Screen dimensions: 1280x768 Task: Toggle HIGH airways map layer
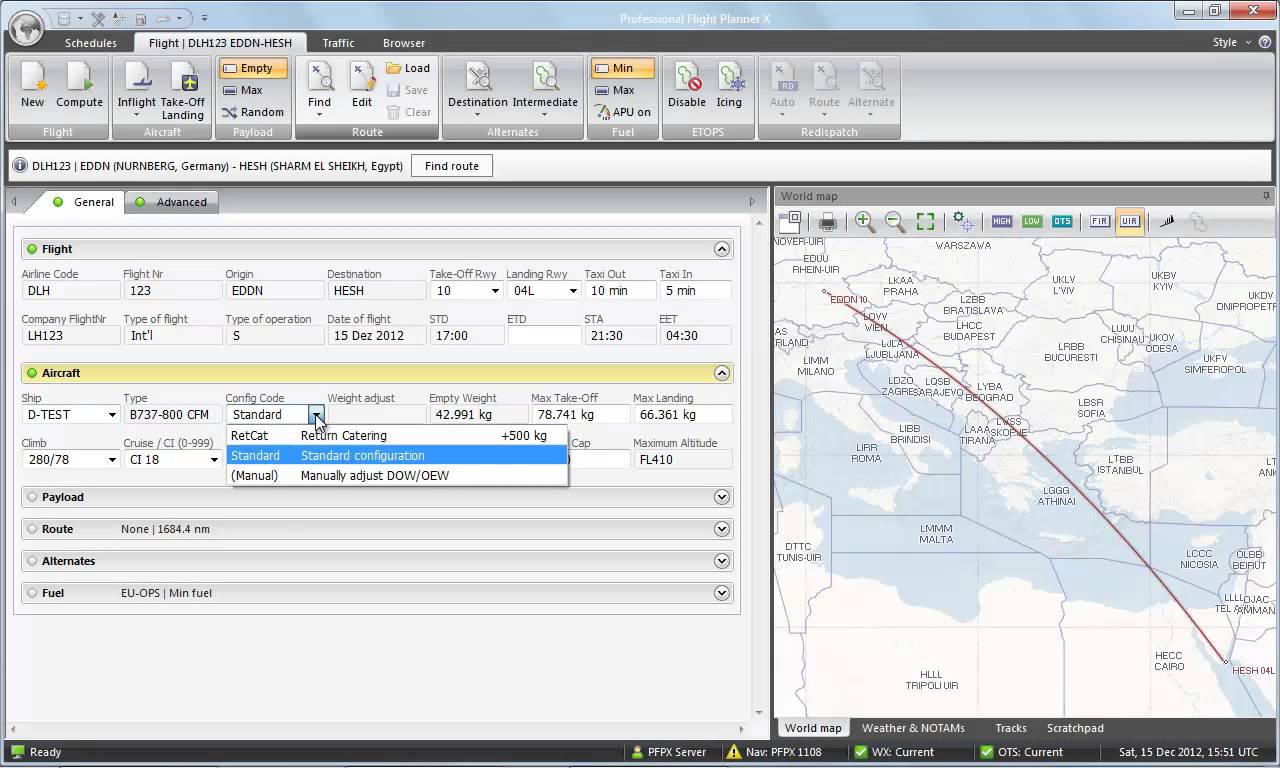pos(1001,222)
